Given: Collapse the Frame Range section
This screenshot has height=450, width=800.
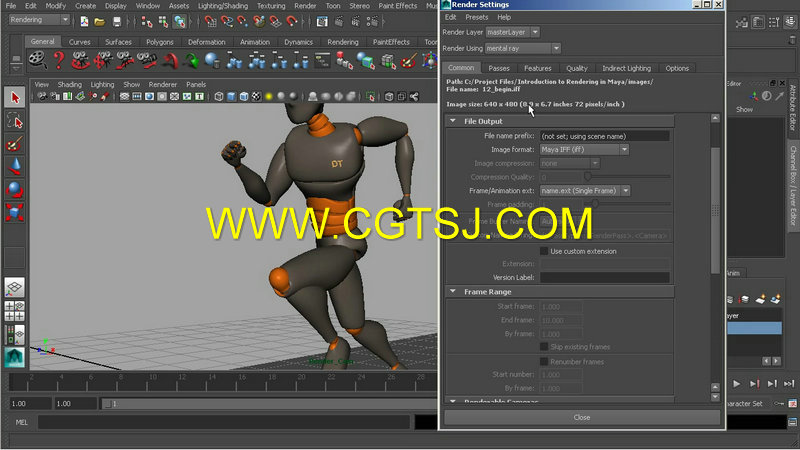Looking at the screenshot, I should click(x=453, y=291).
